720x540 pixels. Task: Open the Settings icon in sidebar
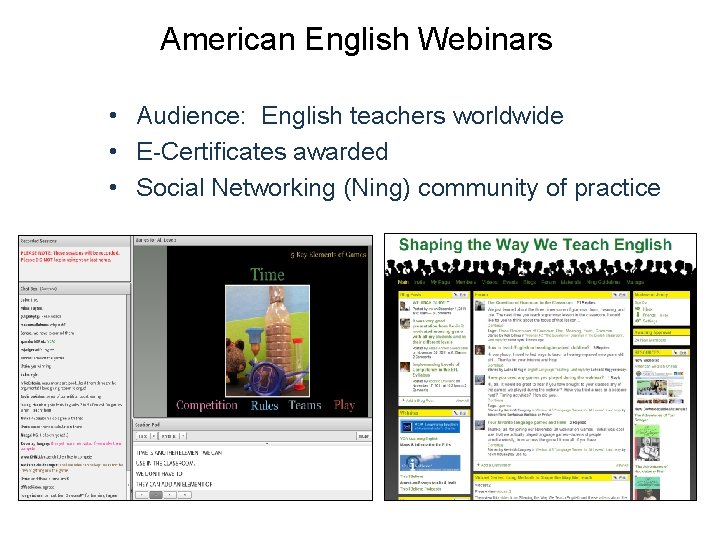point(639,321)
